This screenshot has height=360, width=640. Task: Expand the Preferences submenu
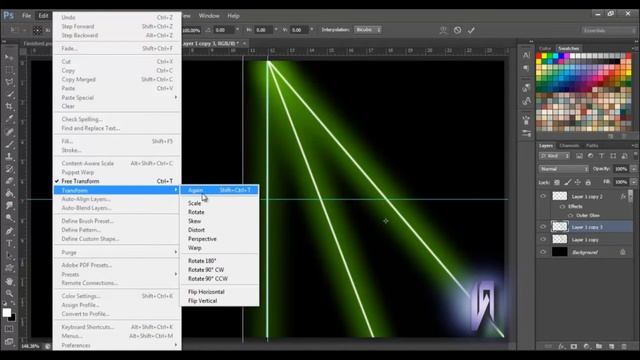point(117,345)
